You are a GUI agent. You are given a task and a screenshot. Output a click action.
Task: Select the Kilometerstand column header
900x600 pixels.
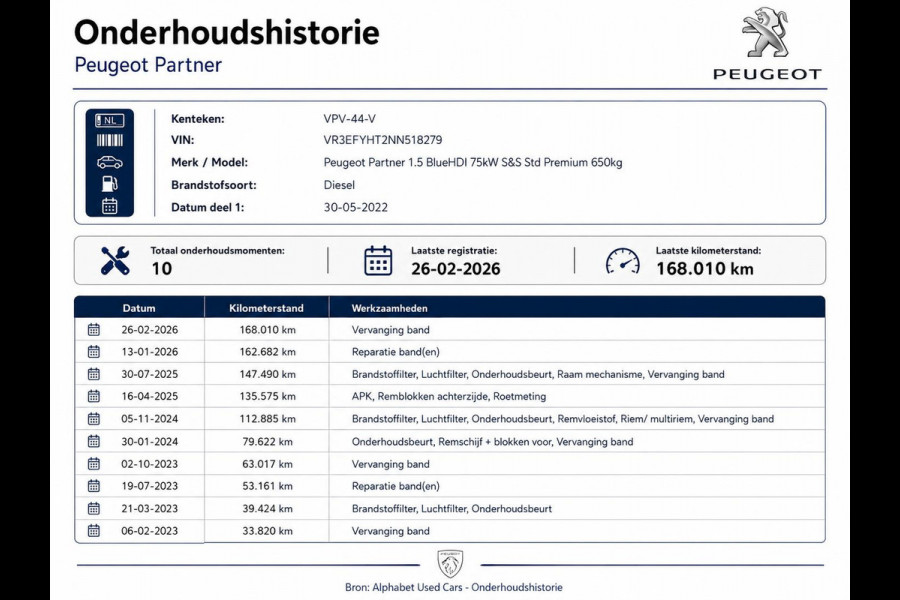coord(266,308)
